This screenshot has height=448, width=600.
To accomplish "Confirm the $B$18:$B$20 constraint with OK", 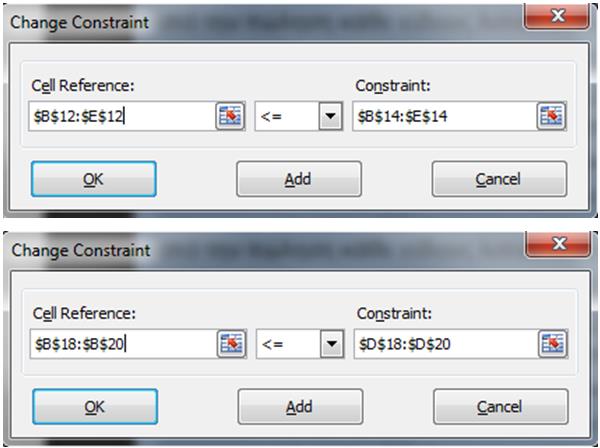I will [x=95, y=407].
